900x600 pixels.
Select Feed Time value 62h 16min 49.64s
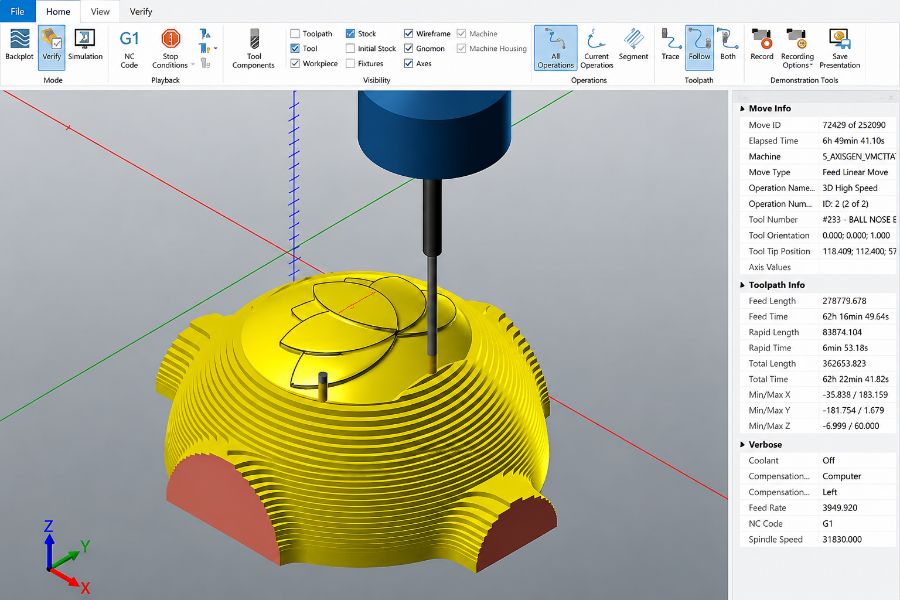(855, 316)
